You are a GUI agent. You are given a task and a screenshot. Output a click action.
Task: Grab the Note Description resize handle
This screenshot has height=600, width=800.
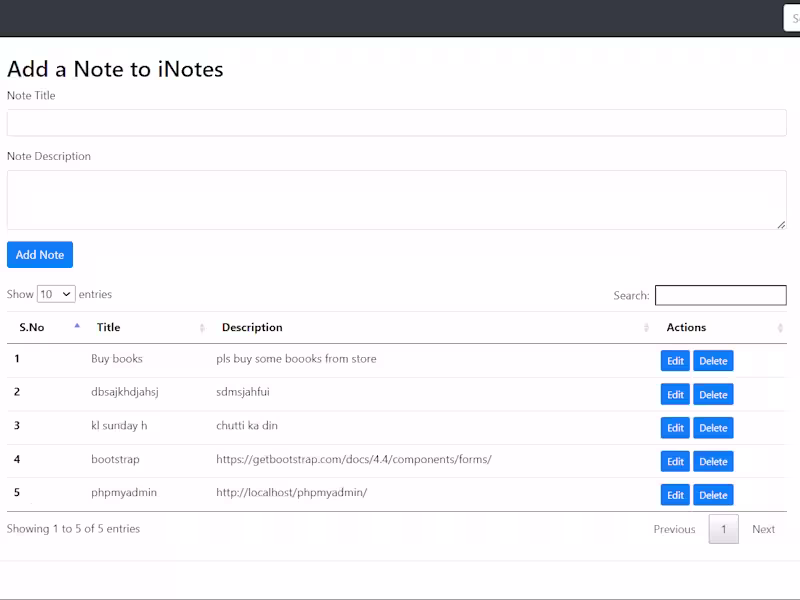[x=781, y=224]
